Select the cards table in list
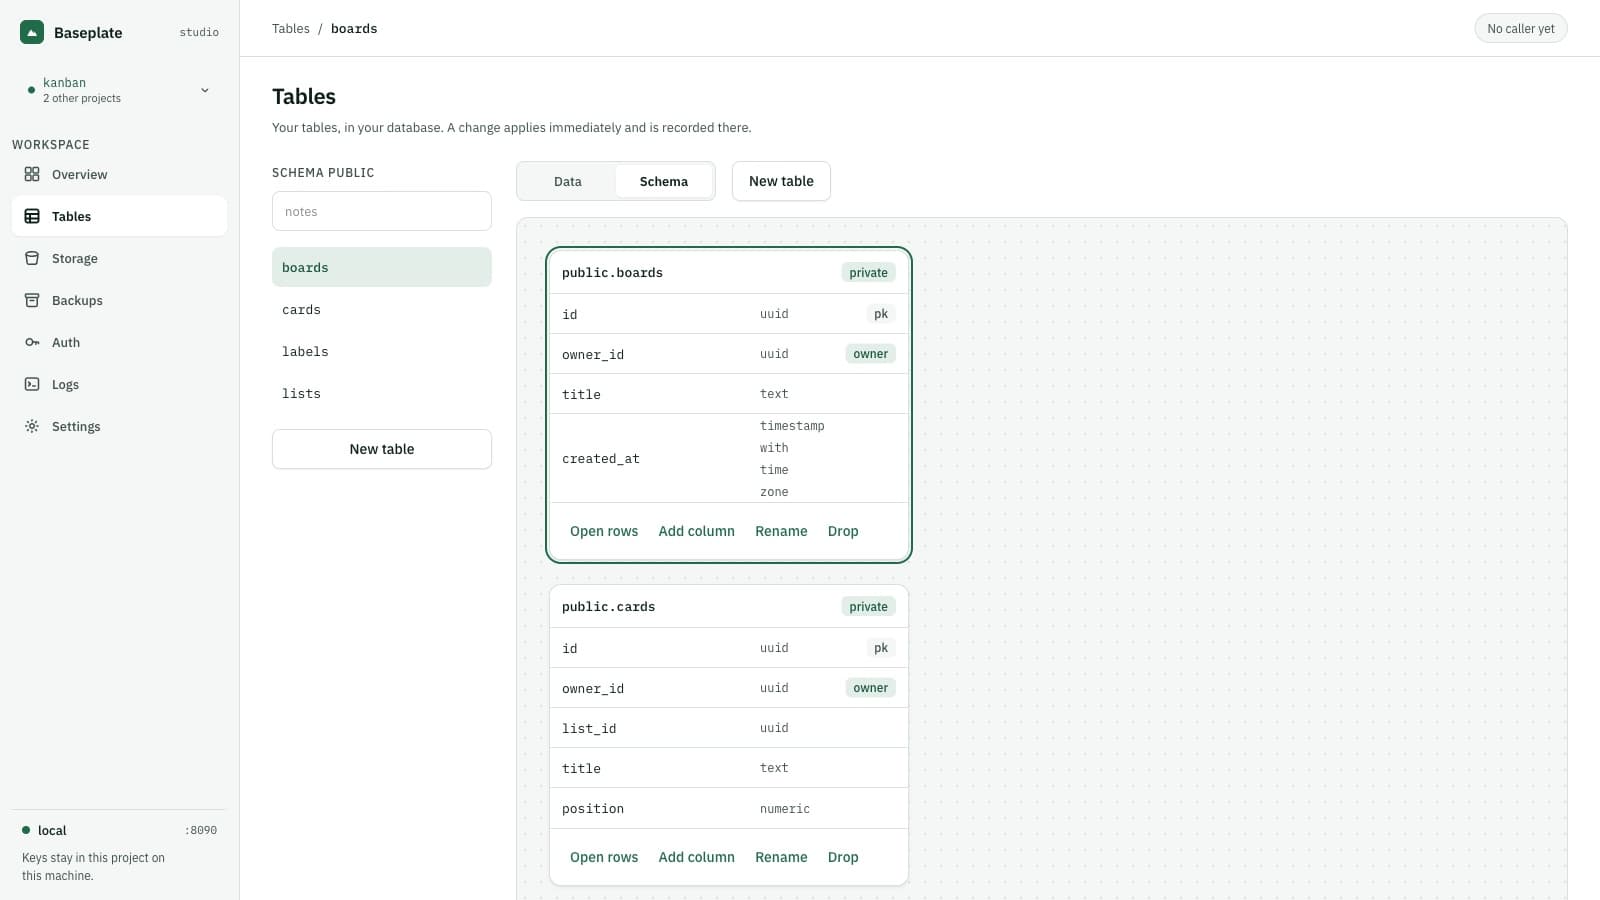This screenshot has height=900, width=1600. 382,309
